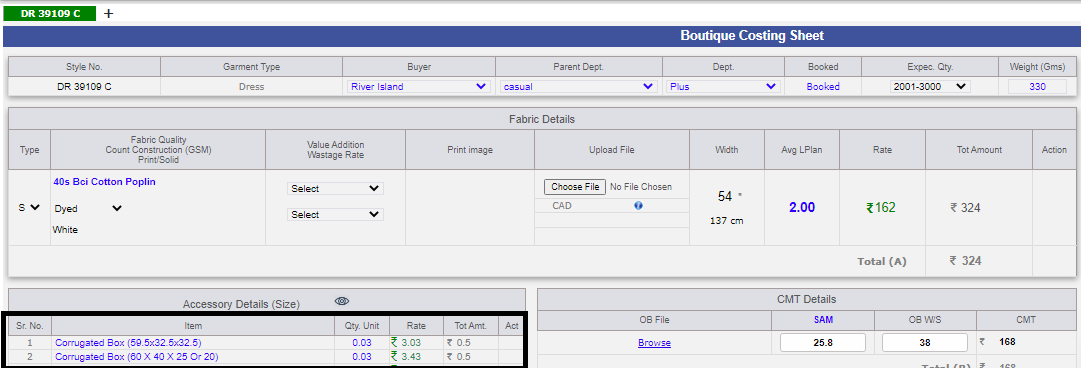Image resolution: width=1081 pixels, height=368 pixels.
Task: Open the second Wastage Rate Select dropdown
Action: point(335,214)
